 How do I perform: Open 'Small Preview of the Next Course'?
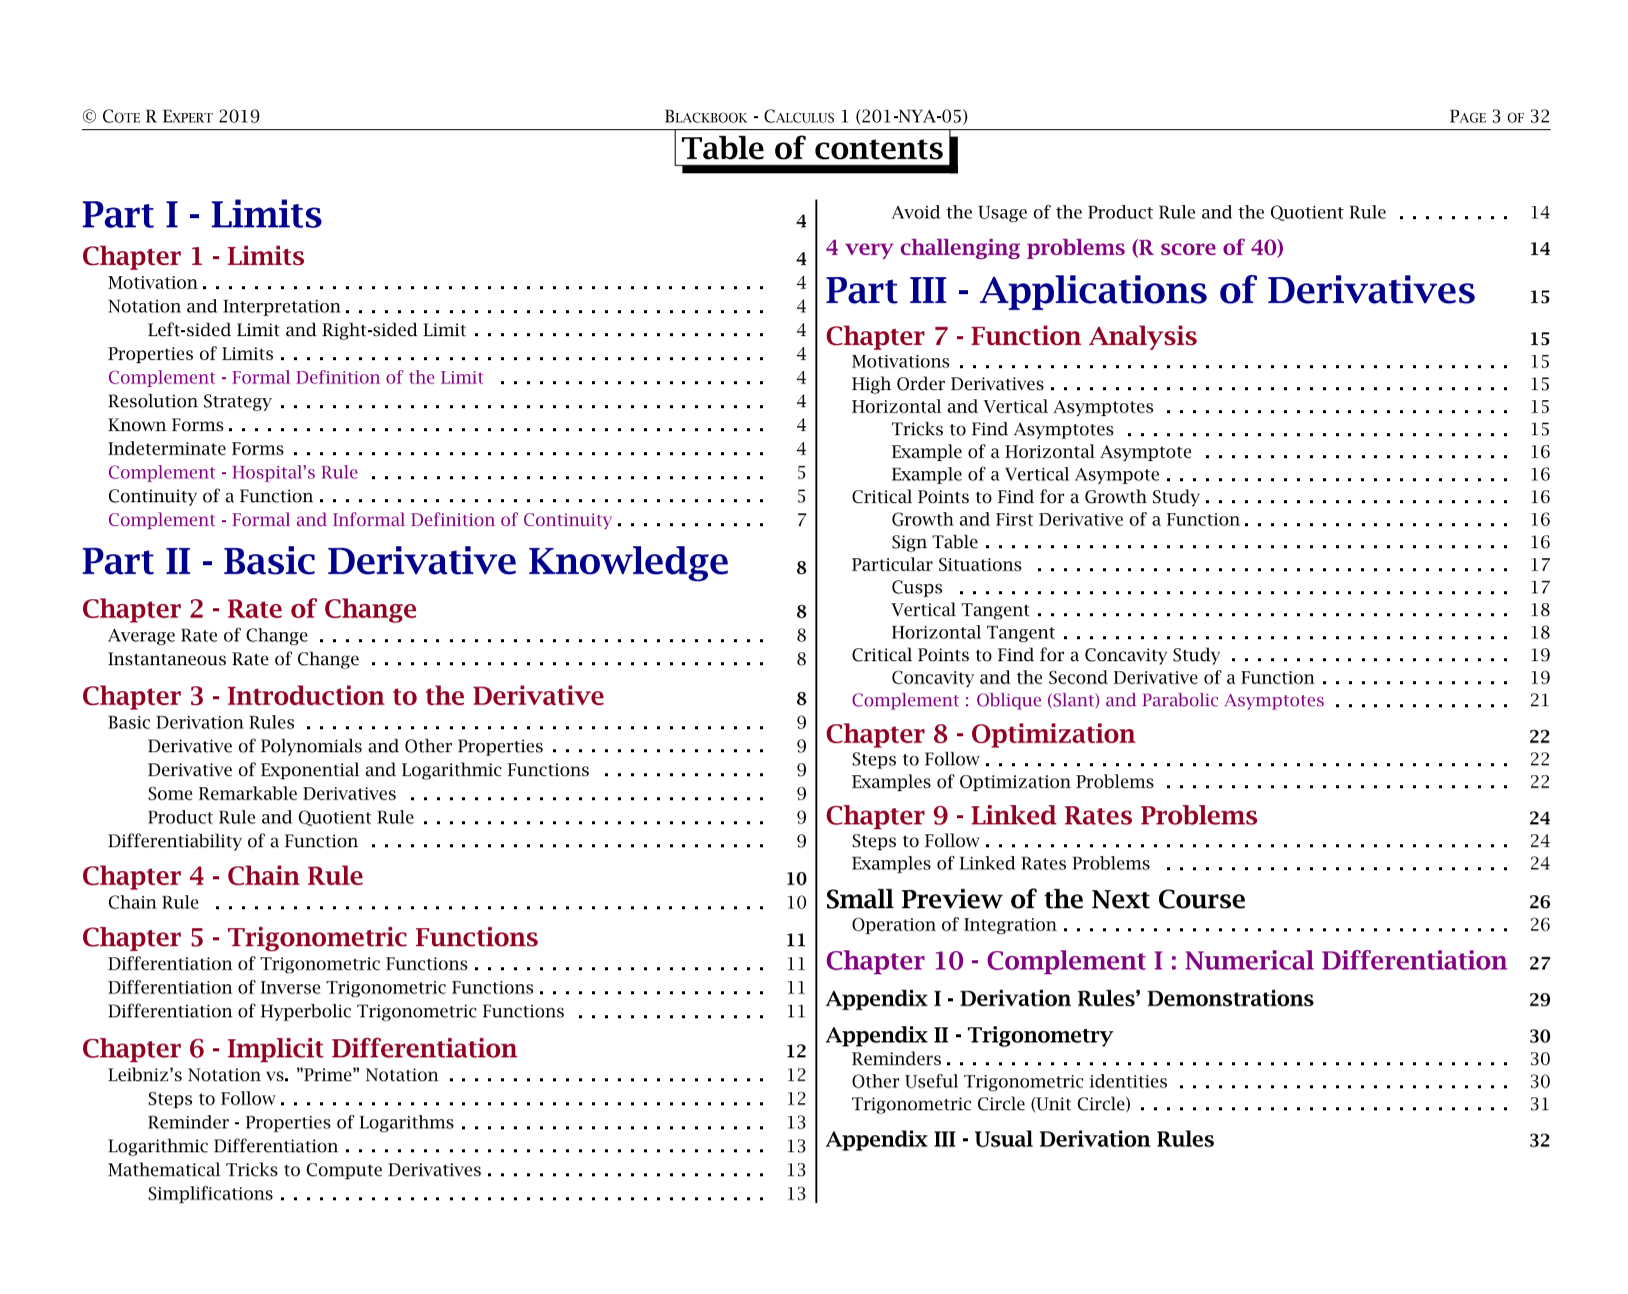pos(1035,900)
